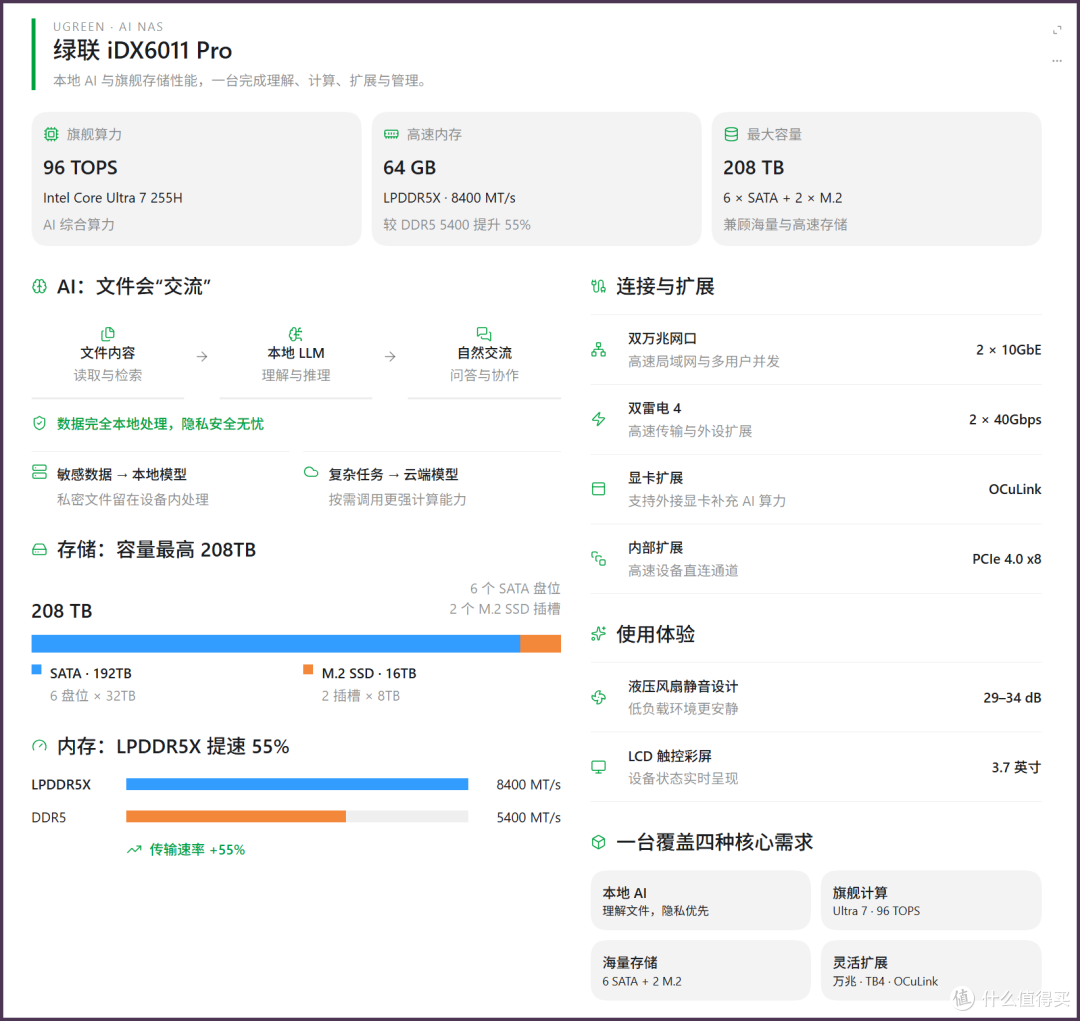Click the blue LPDDR5X speed bar

point(297,784)
